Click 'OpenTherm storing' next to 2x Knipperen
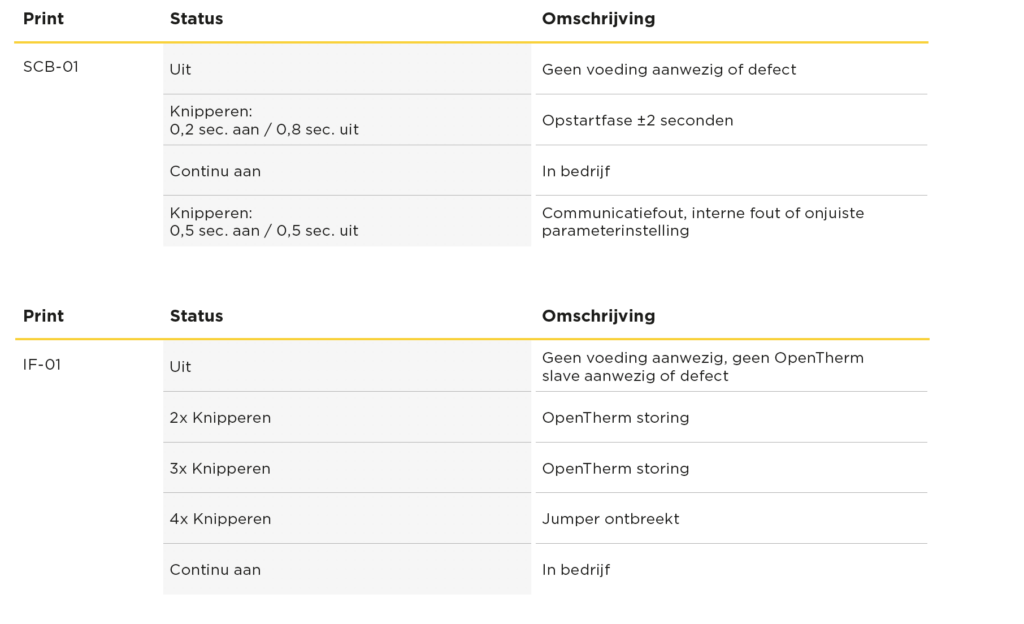1024x624 pixels. (615, 418)
